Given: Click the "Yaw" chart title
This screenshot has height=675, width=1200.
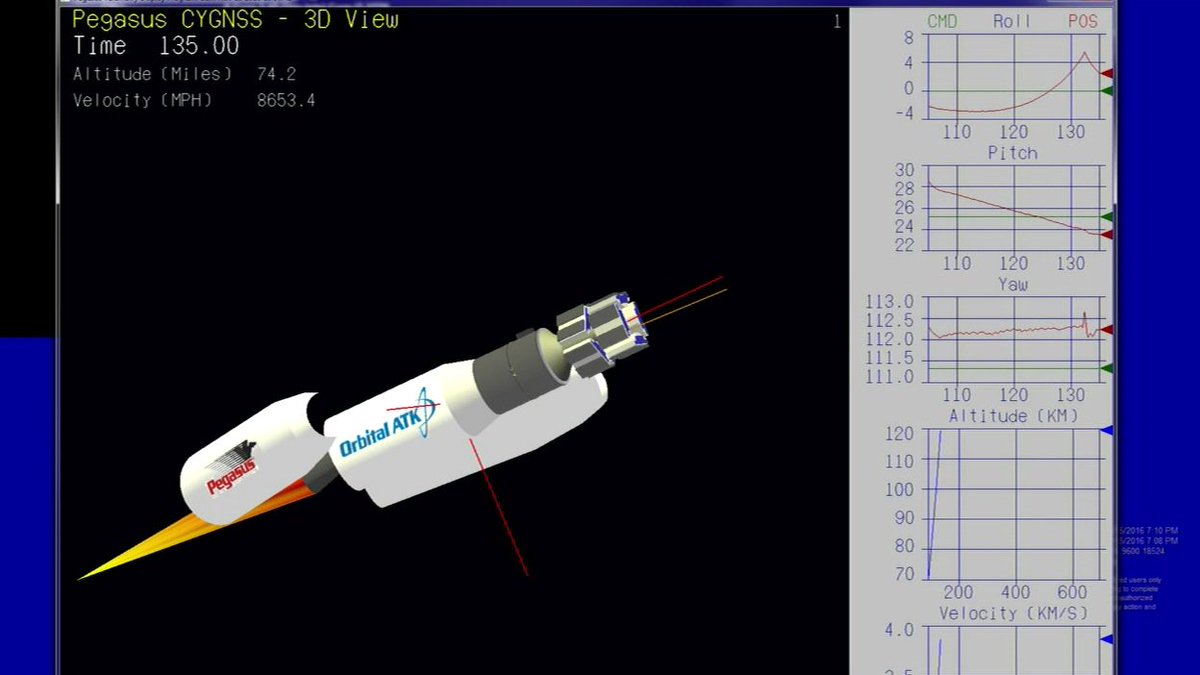Looking at the screenshot, I should [x=1012, y=285].
